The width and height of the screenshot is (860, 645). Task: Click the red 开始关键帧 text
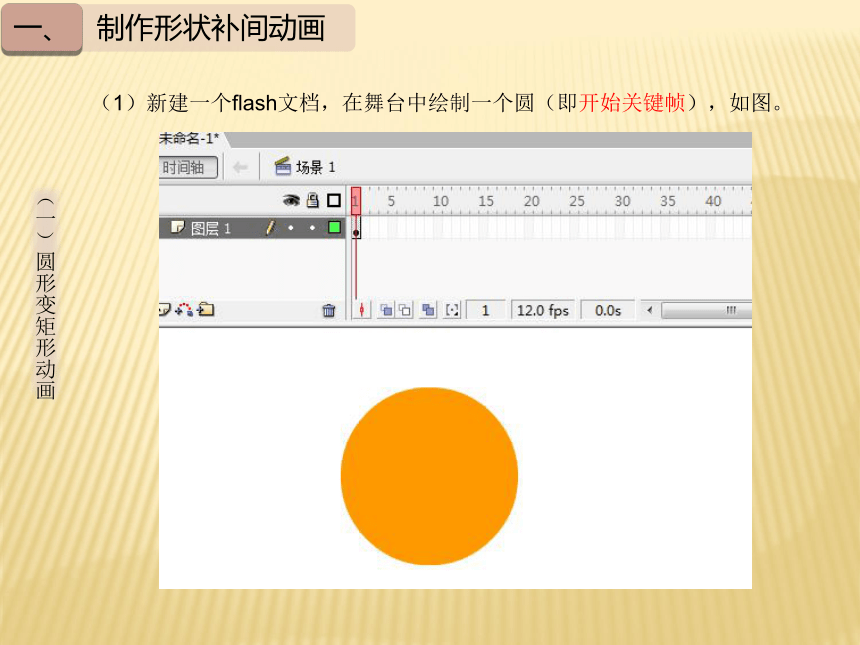pyautogui.click(x=632, y=103)
